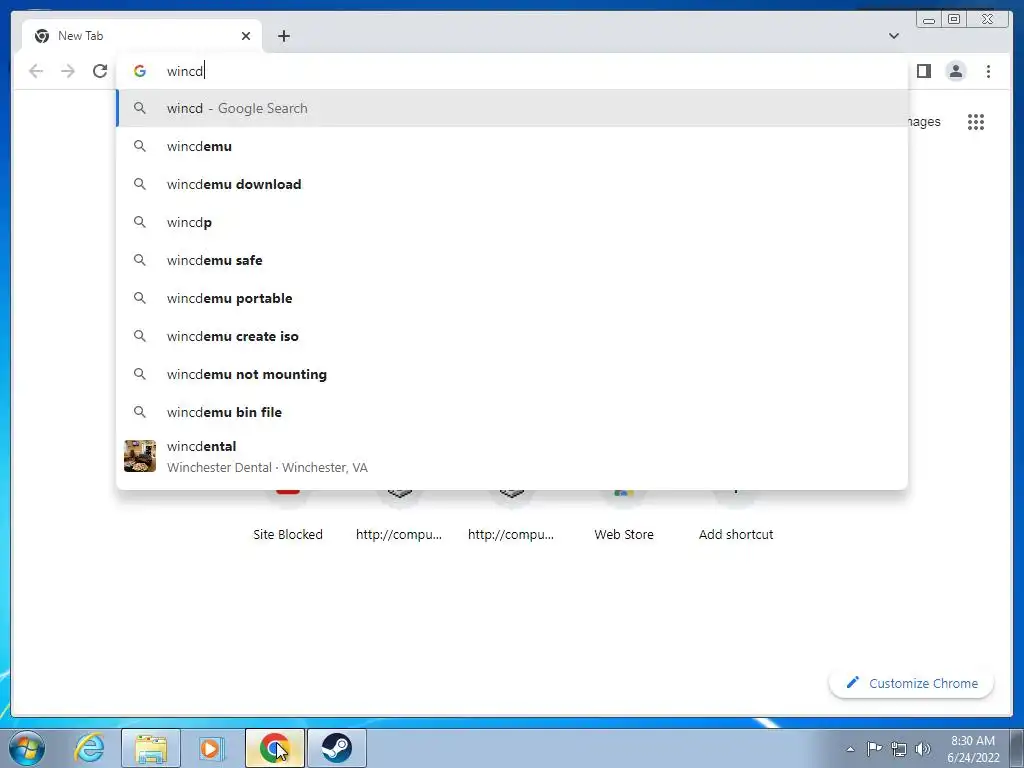This screenshot has width=1024, height=768.
Task: Close the New Tab tab
Action: (246, 36)
